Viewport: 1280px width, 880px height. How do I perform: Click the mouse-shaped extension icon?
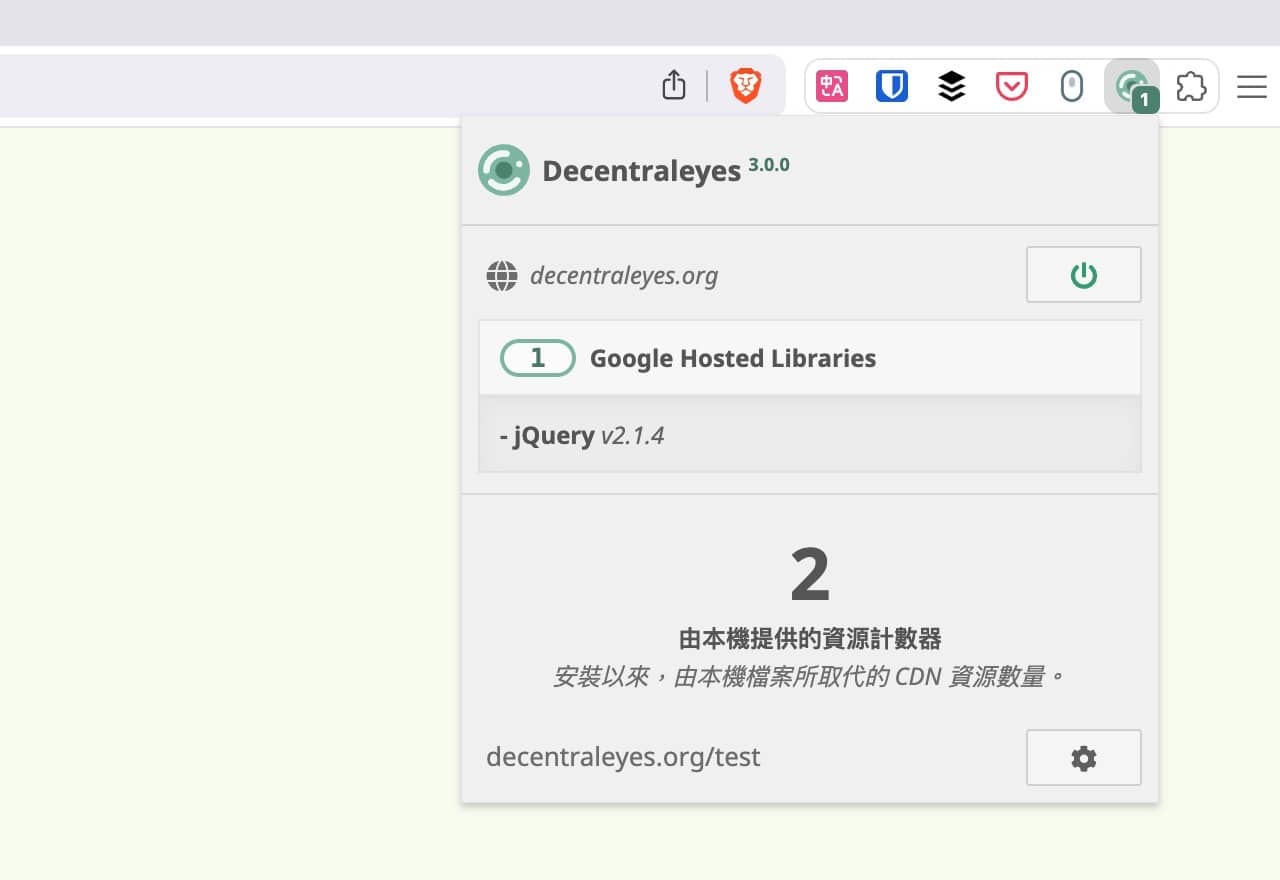click(1072, 87)
